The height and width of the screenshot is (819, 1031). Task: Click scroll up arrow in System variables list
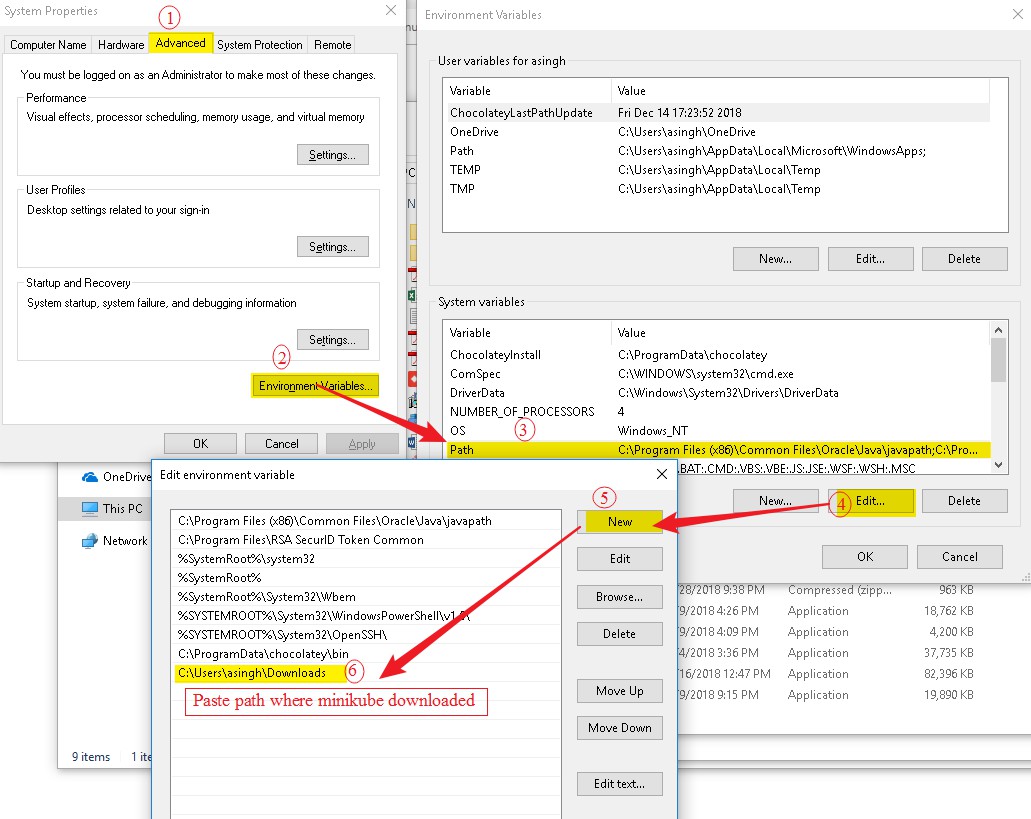click(998, 330)
